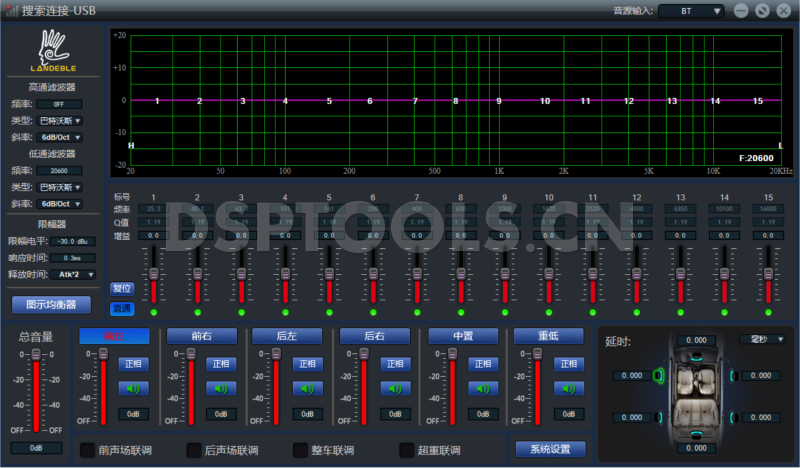Click band 15 Q值 field
This screenshot has width=800, height=468.
coord(768,222)
